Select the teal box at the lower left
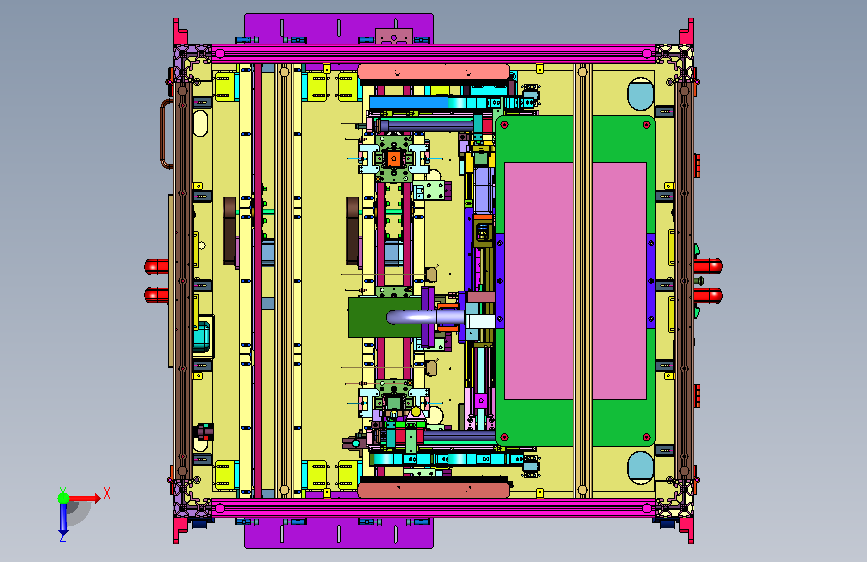Image resolution: width=867 pixels, height=562 pixels. coord(201,335)
